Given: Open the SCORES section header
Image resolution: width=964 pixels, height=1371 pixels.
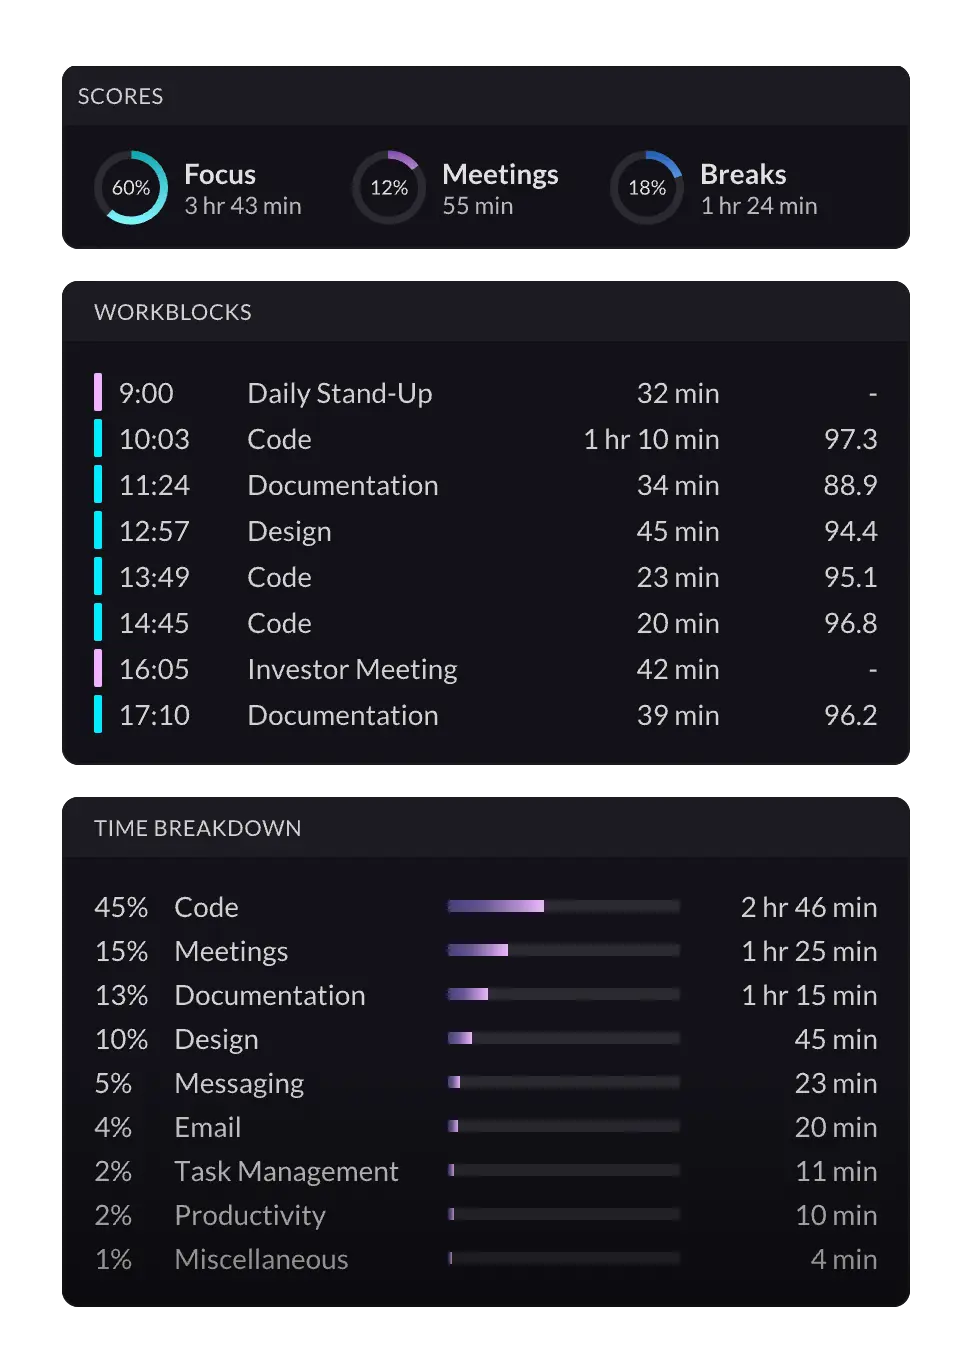Looking at the screenshot, I should click(x=121, y=96).
